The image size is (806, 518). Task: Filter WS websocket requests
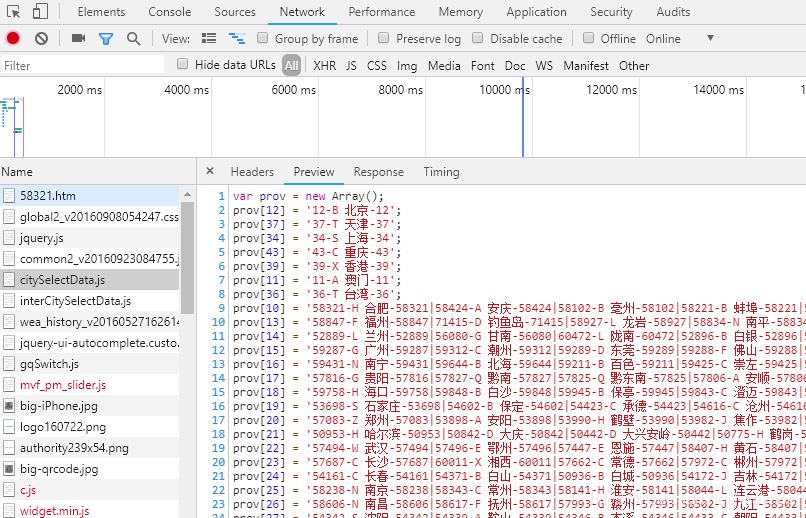[544, 66]
